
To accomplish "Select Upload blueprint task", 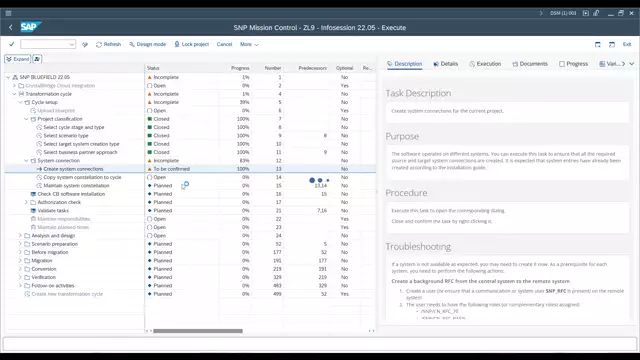I will pos(56,111).
